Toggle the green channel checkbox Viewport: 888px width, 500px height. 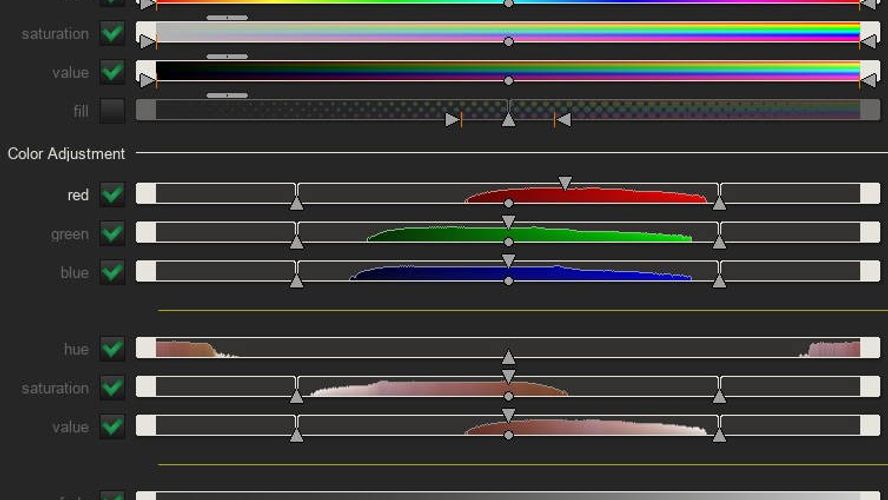[113, 233]
